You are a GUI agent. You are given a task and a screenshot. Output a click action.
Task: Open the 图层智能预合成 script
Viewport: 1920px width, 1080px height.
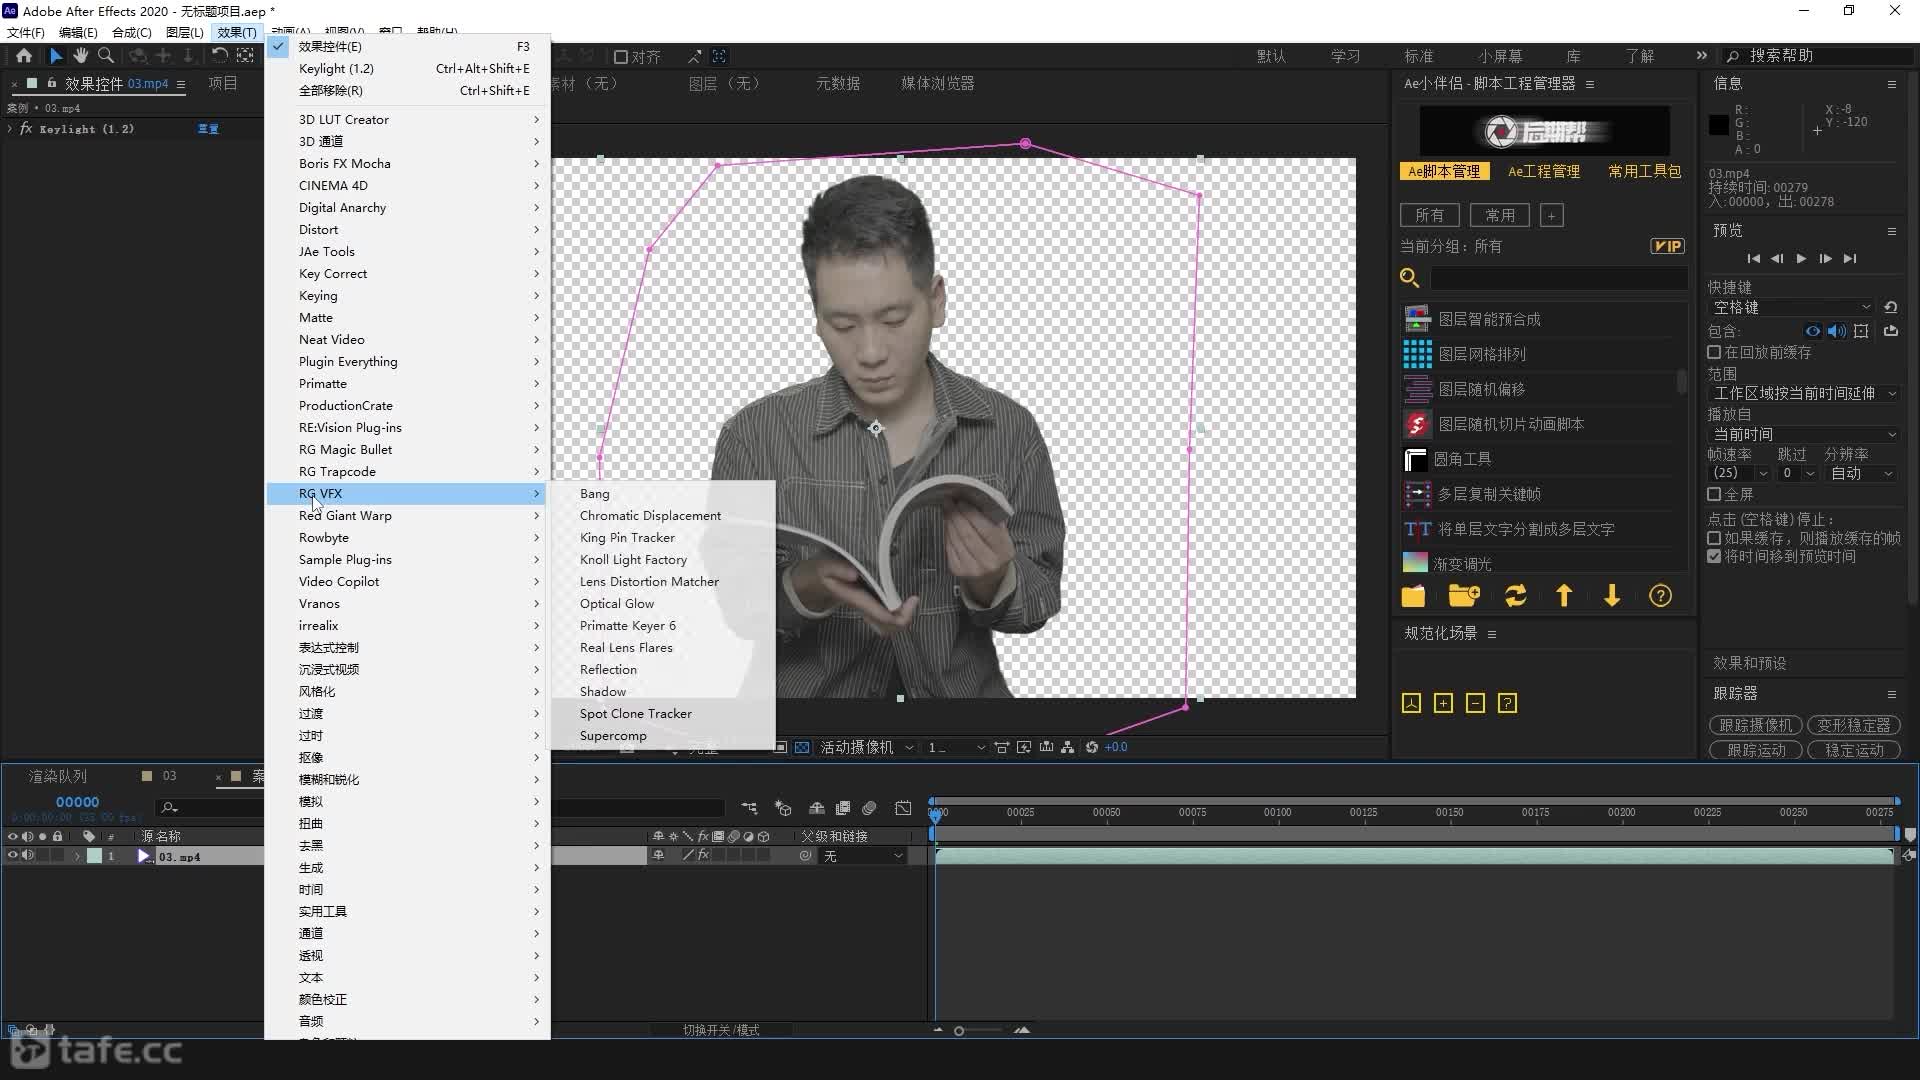click(x=1489, y=319)
